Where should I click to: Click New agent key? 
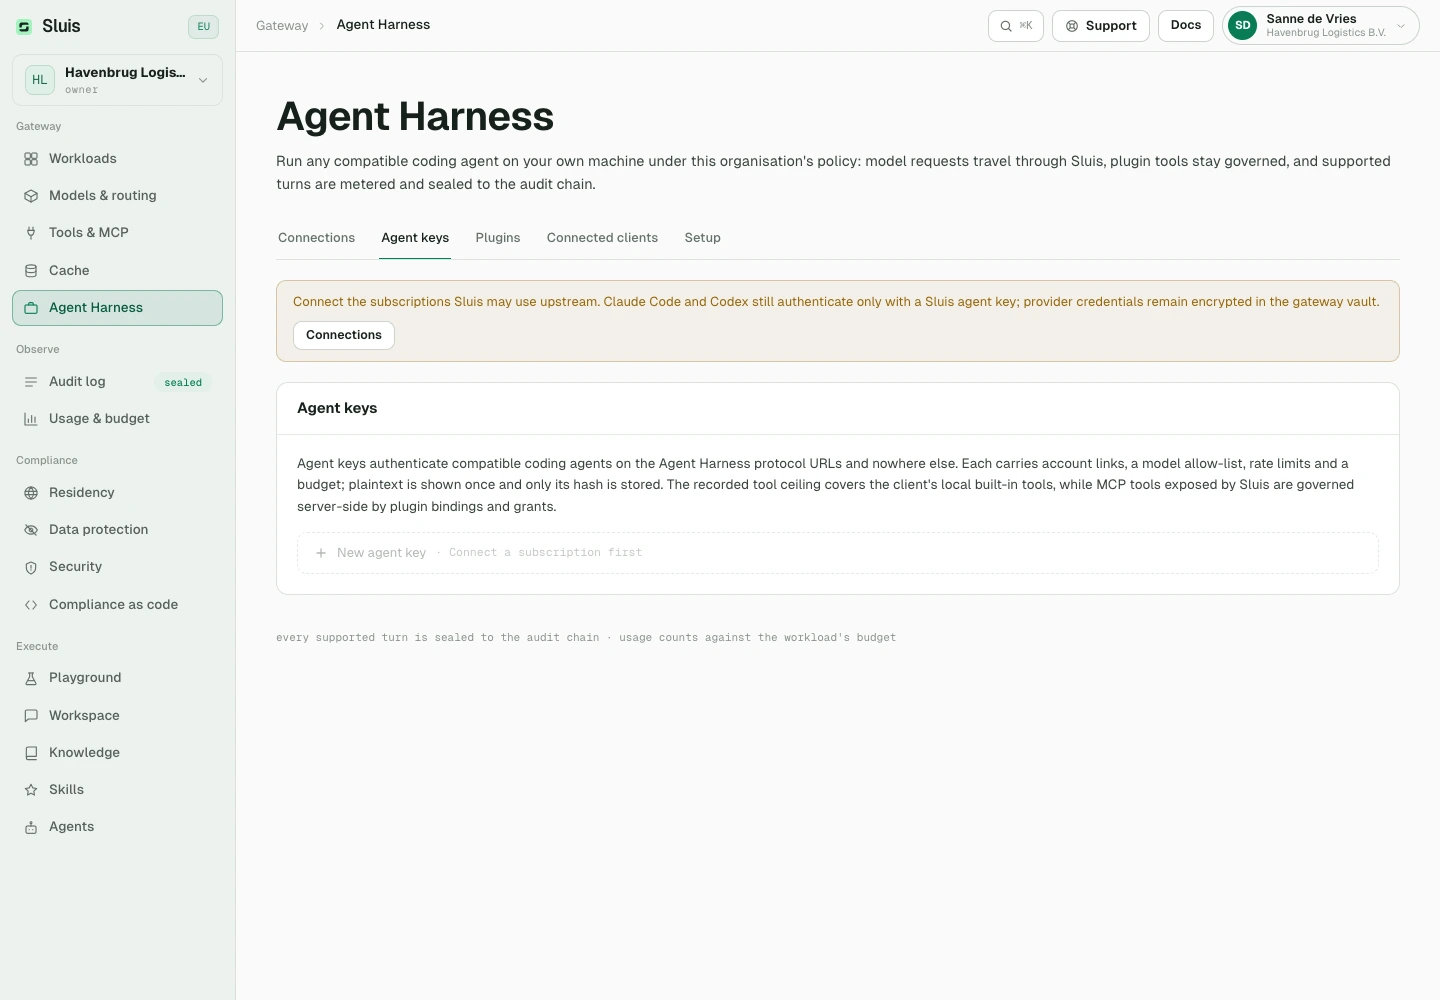[x=838, y=553]
